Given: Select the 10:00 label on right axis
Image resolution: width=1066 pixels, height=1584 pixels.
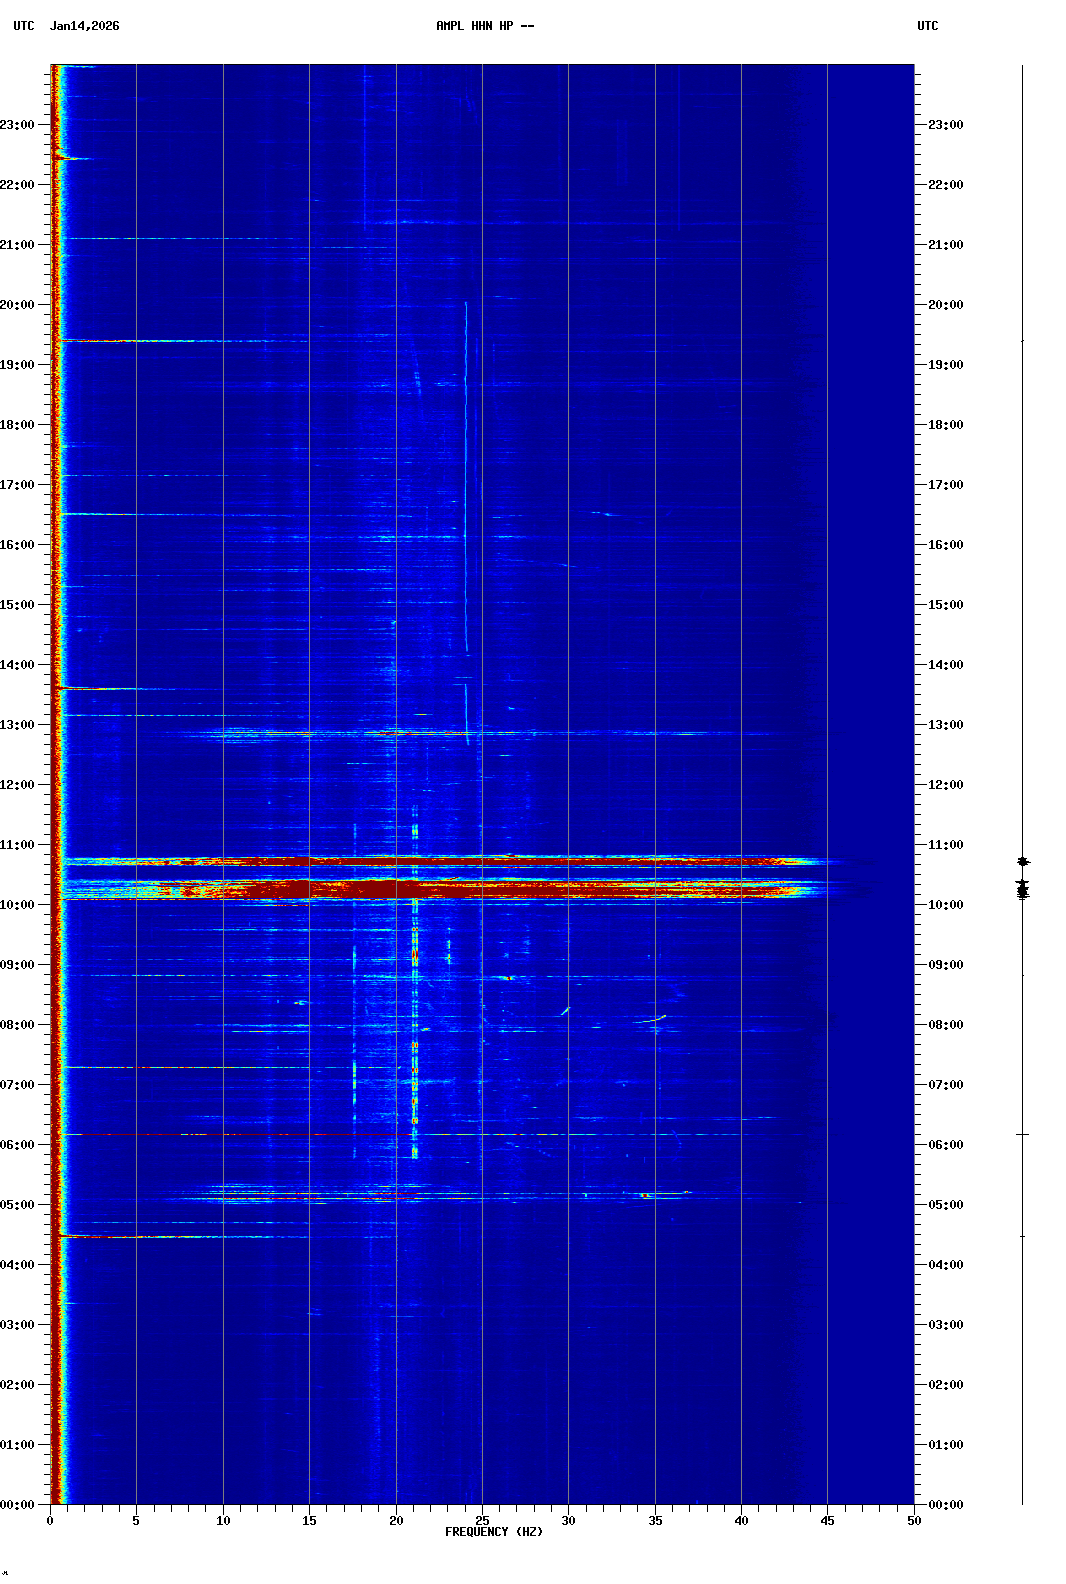Looking at the screenshot, I should [945, 905].
